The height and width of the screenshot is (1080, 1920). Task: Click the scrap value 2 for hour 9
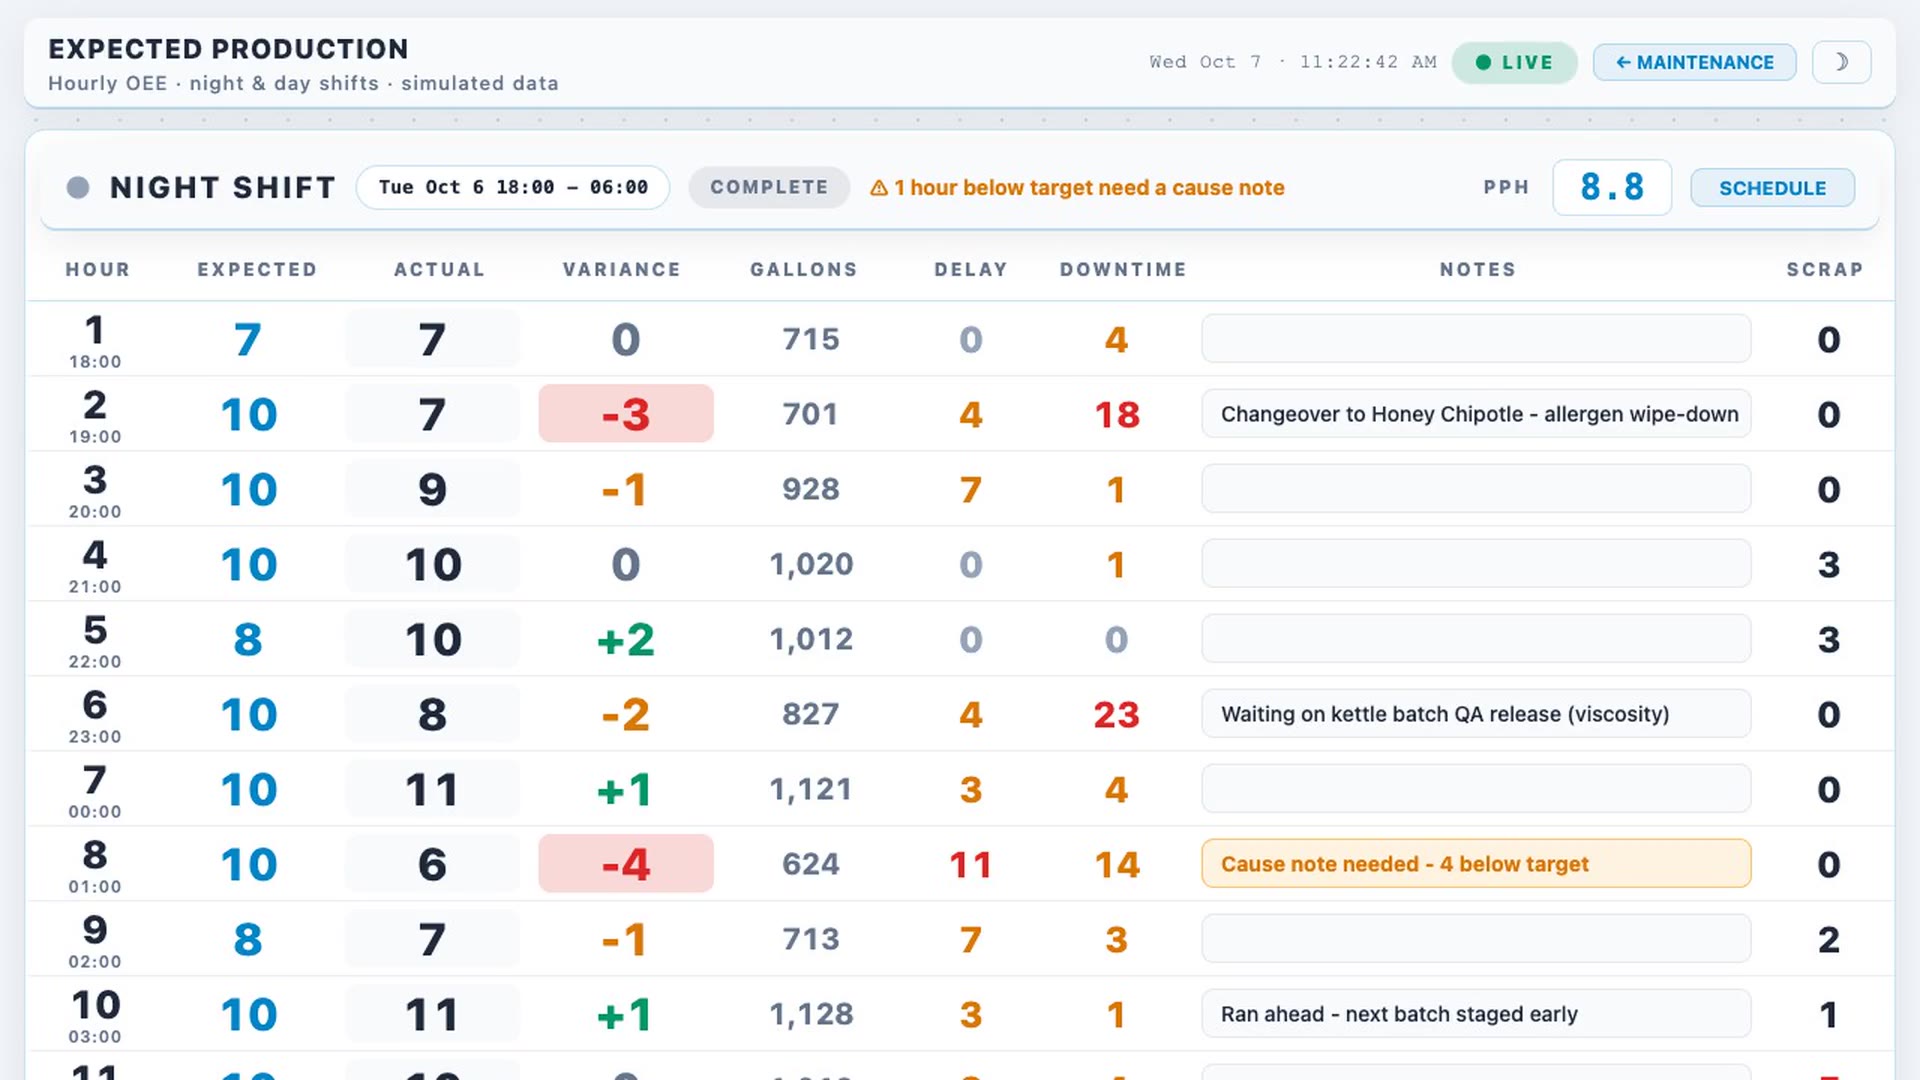[x=1829, y=940]
